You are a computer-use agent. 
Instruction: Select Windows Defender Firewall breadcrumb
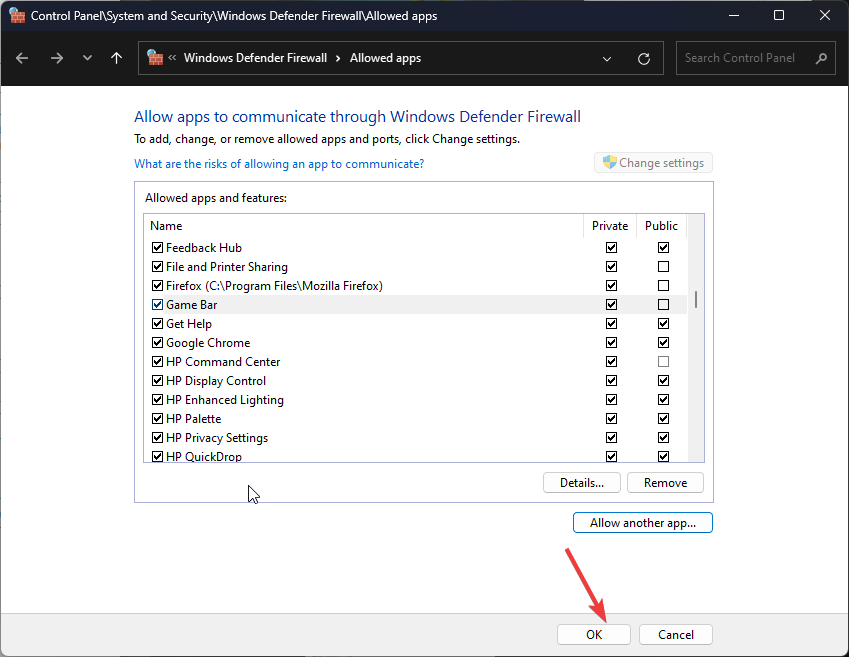[x=255, y=58]
